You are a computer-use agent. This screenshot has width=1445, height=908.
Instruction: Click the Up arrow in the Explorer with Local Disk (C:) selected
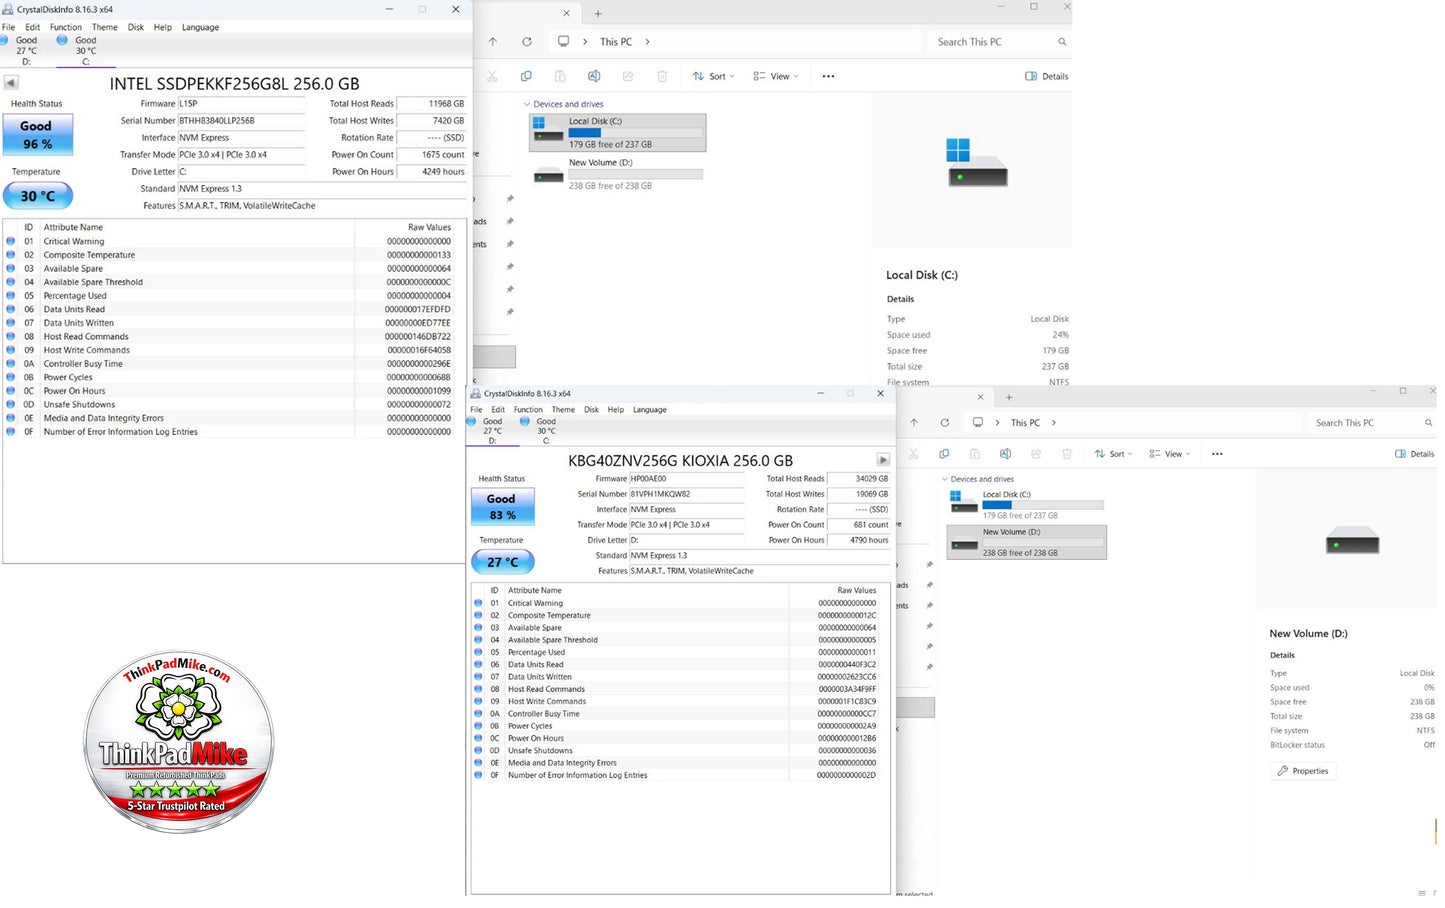pyautogui.click(x=493, y=42)
